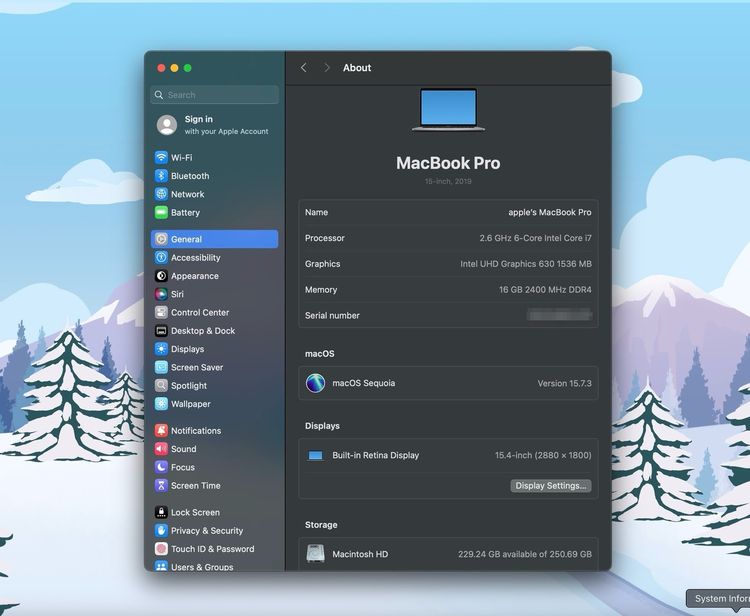750x616 pixels.
Task: Click the 15-inch, 2019 subtitle
Action: [448, 181]
